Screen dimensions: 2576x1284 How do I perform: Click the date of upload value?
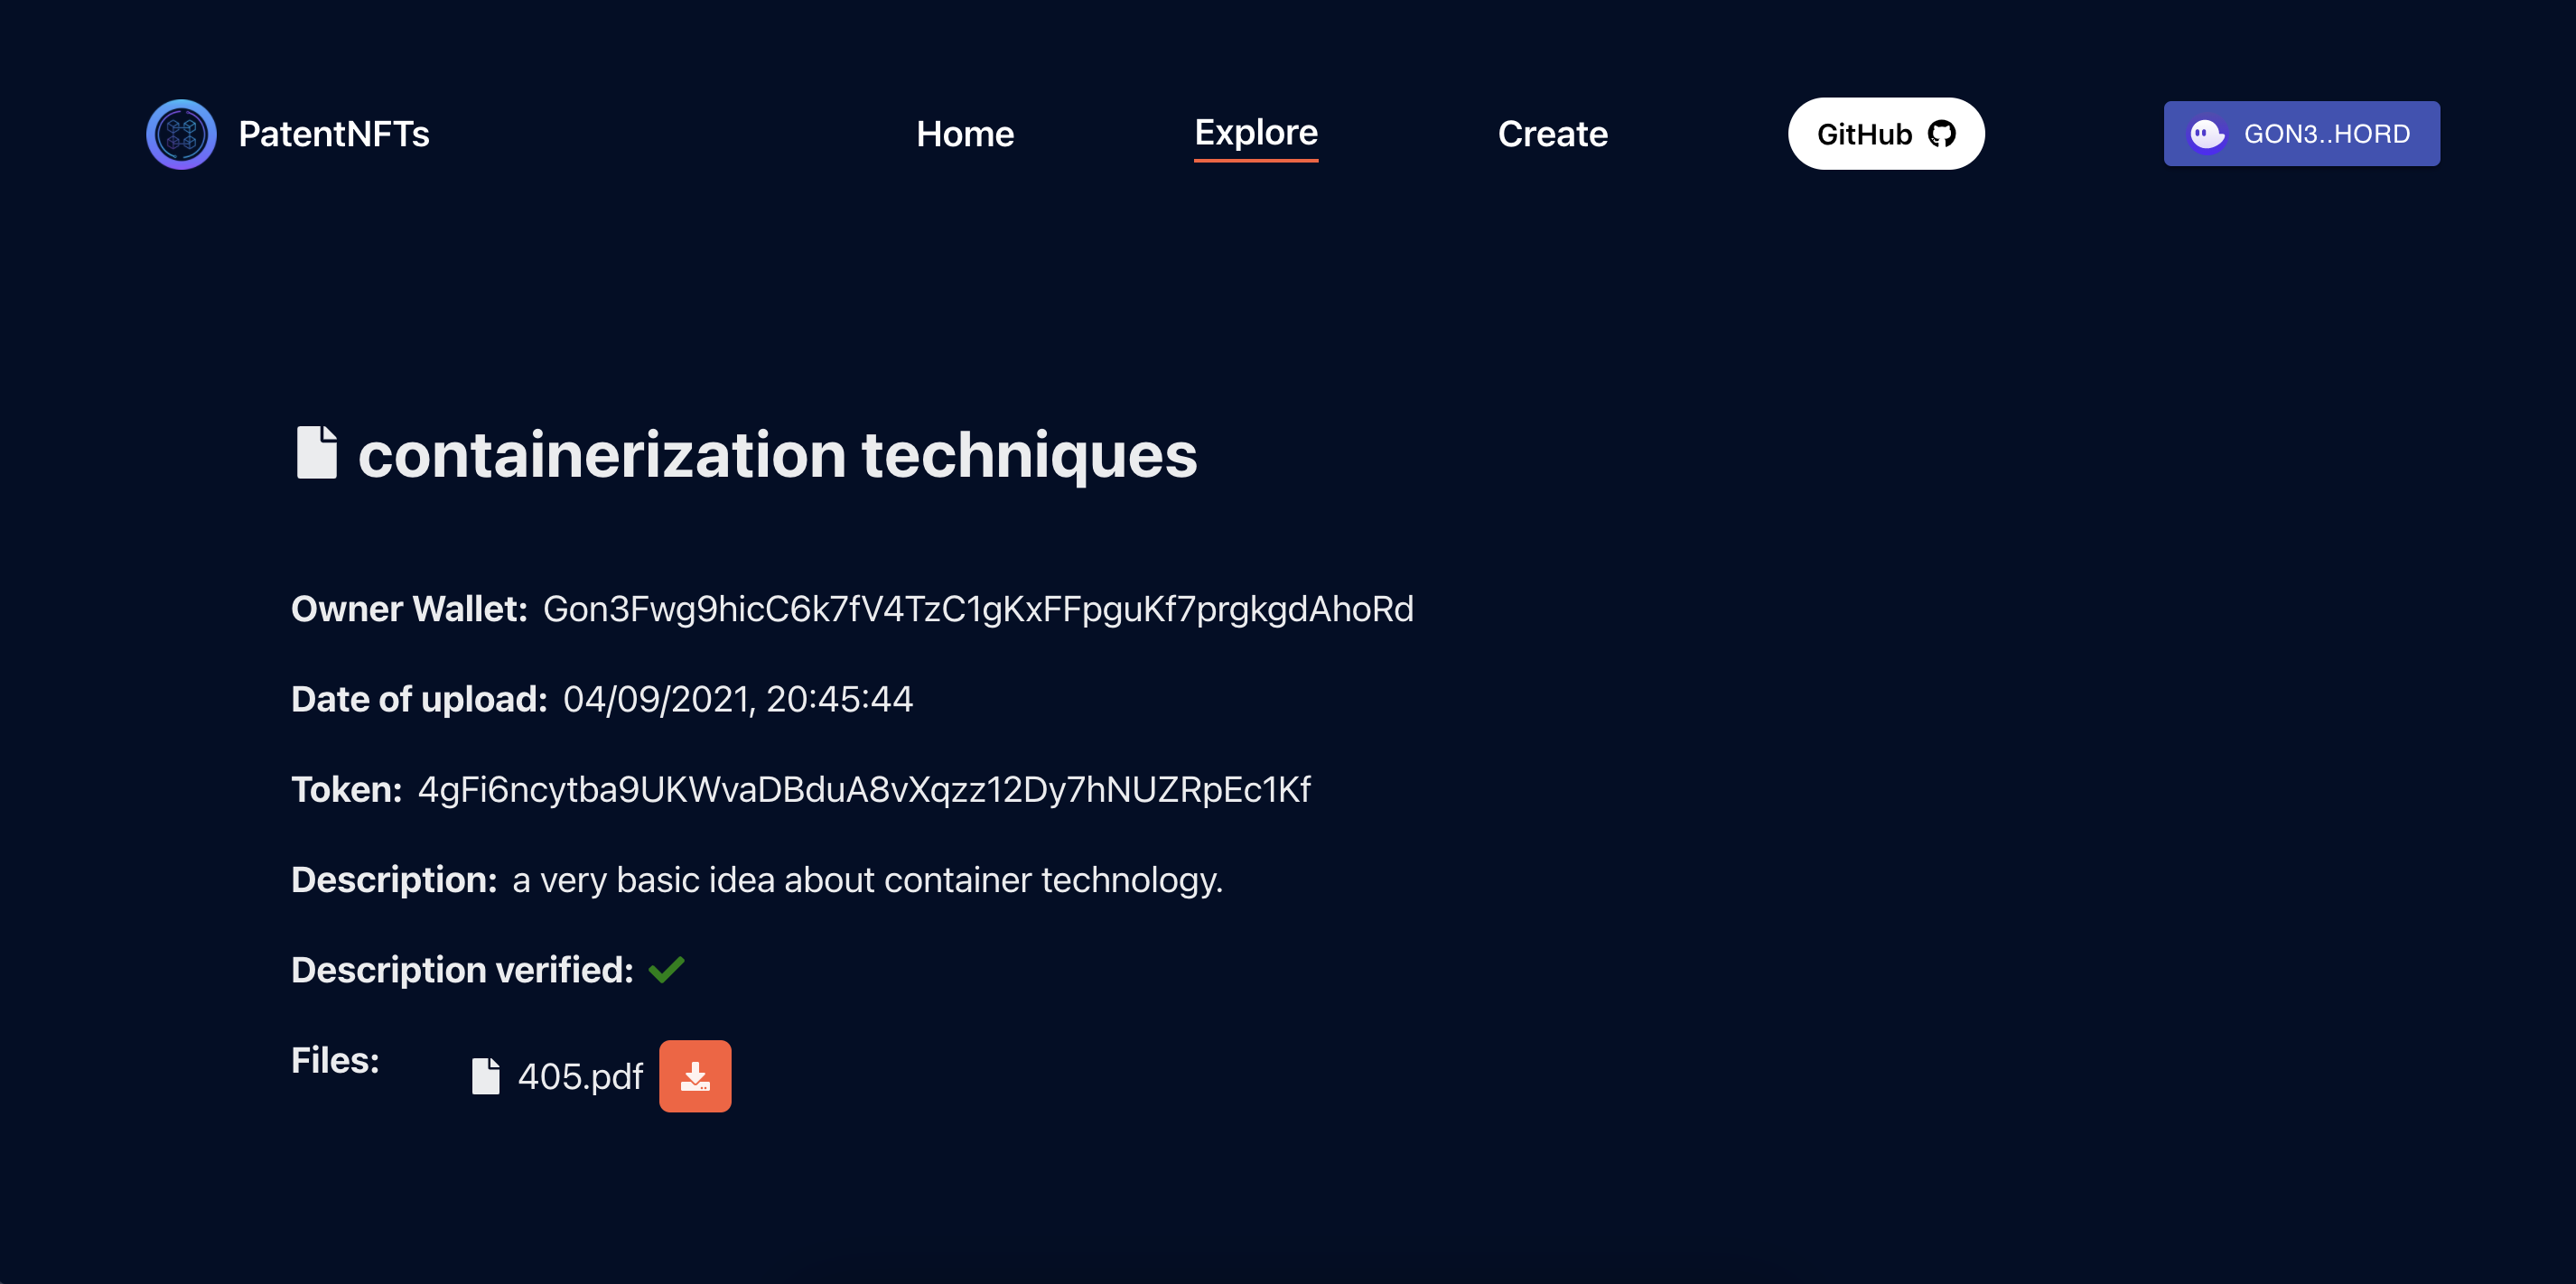pyautogui.click(x=738, y=699)
